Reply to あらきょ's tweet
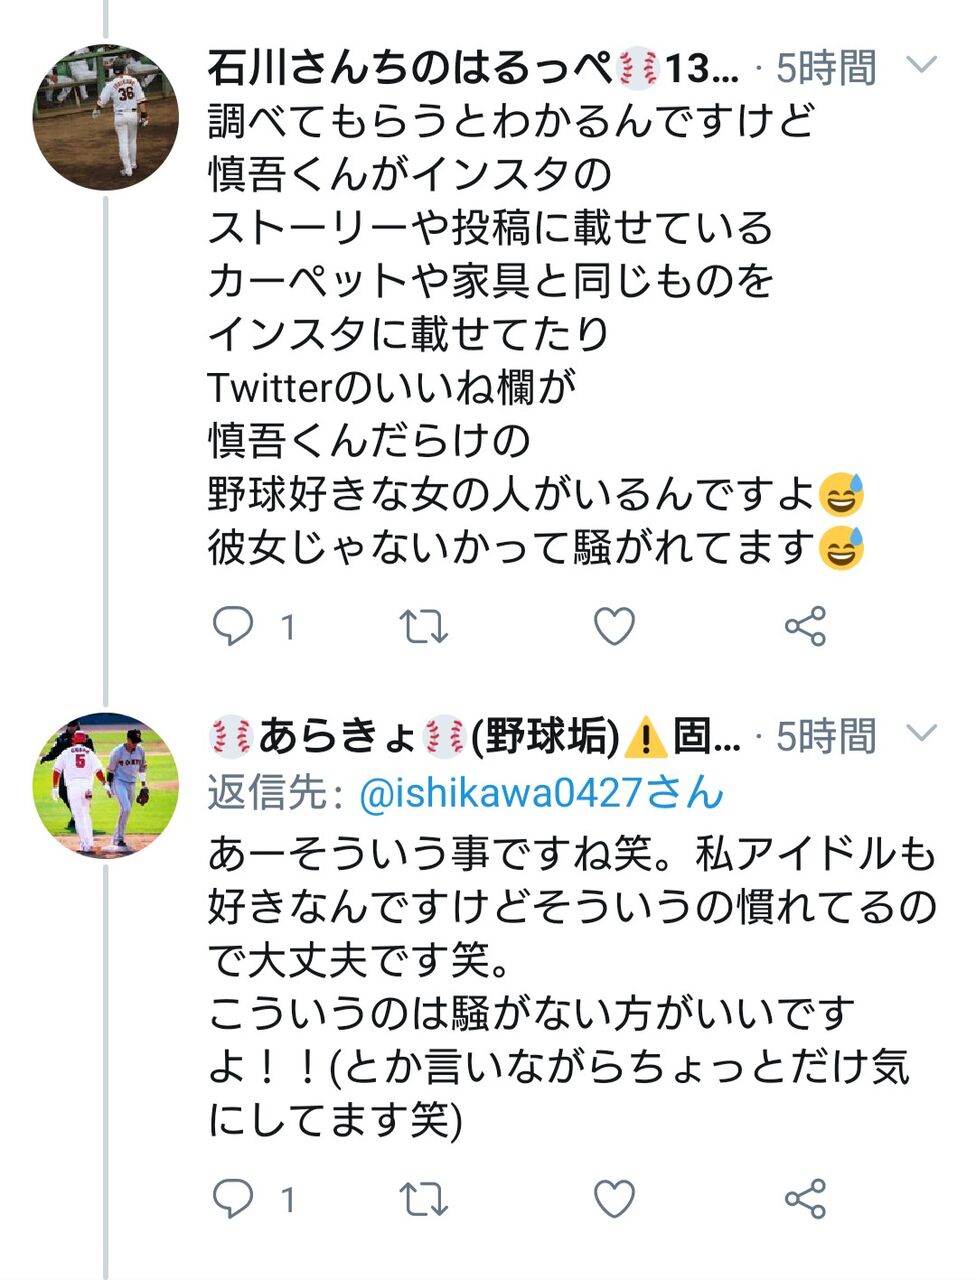Screen dimensions: 976x1280 233,1199
